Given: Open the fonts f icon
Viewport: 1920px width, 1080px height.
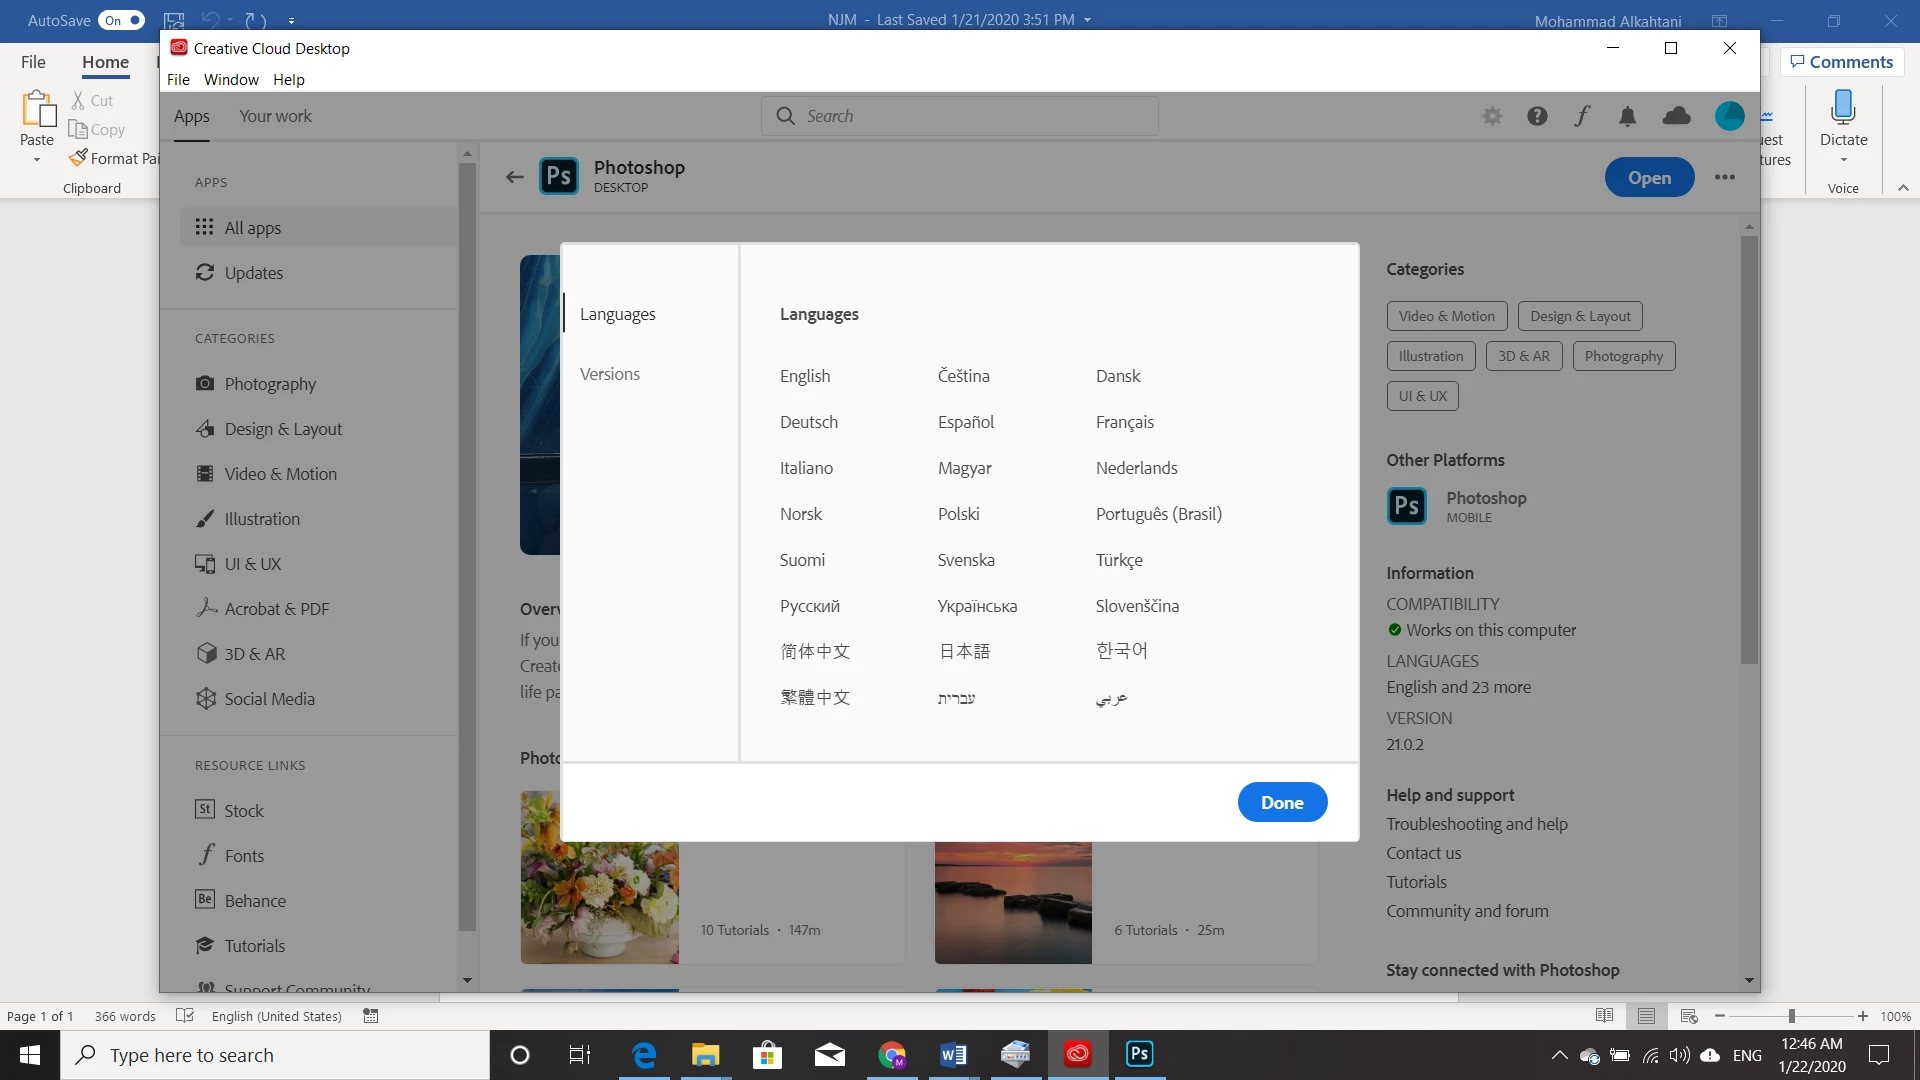Looking at the screenshot, I should point(1582,116).
